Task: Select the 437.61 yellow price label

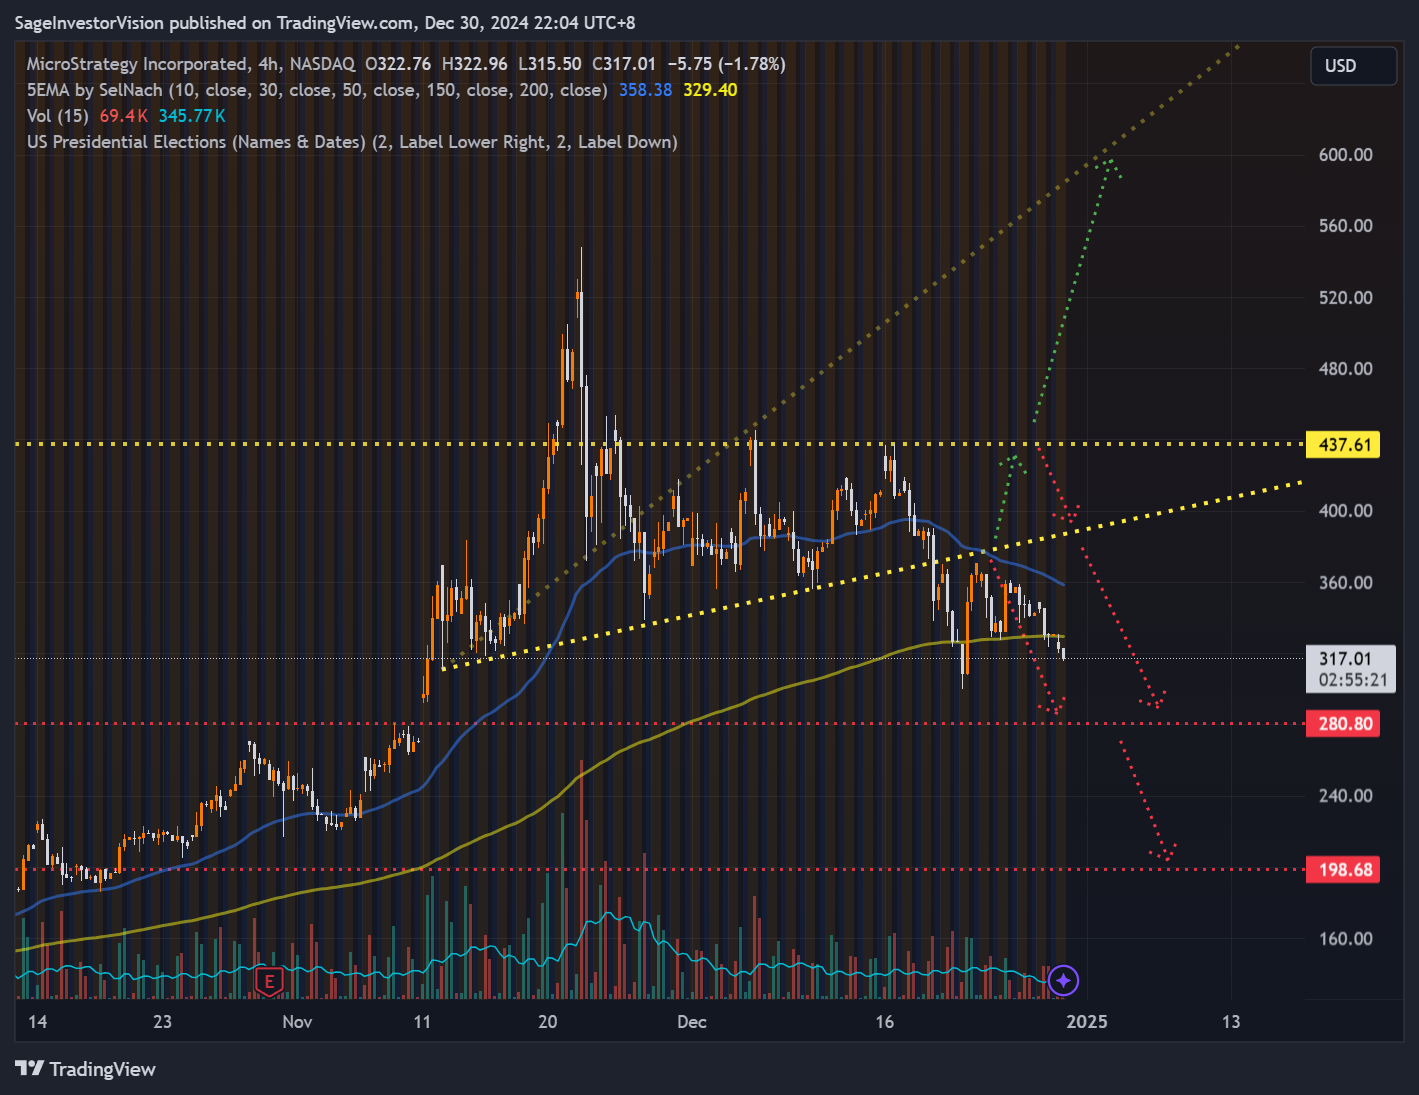Action: pyautogui.click(x=1343, y=444)
